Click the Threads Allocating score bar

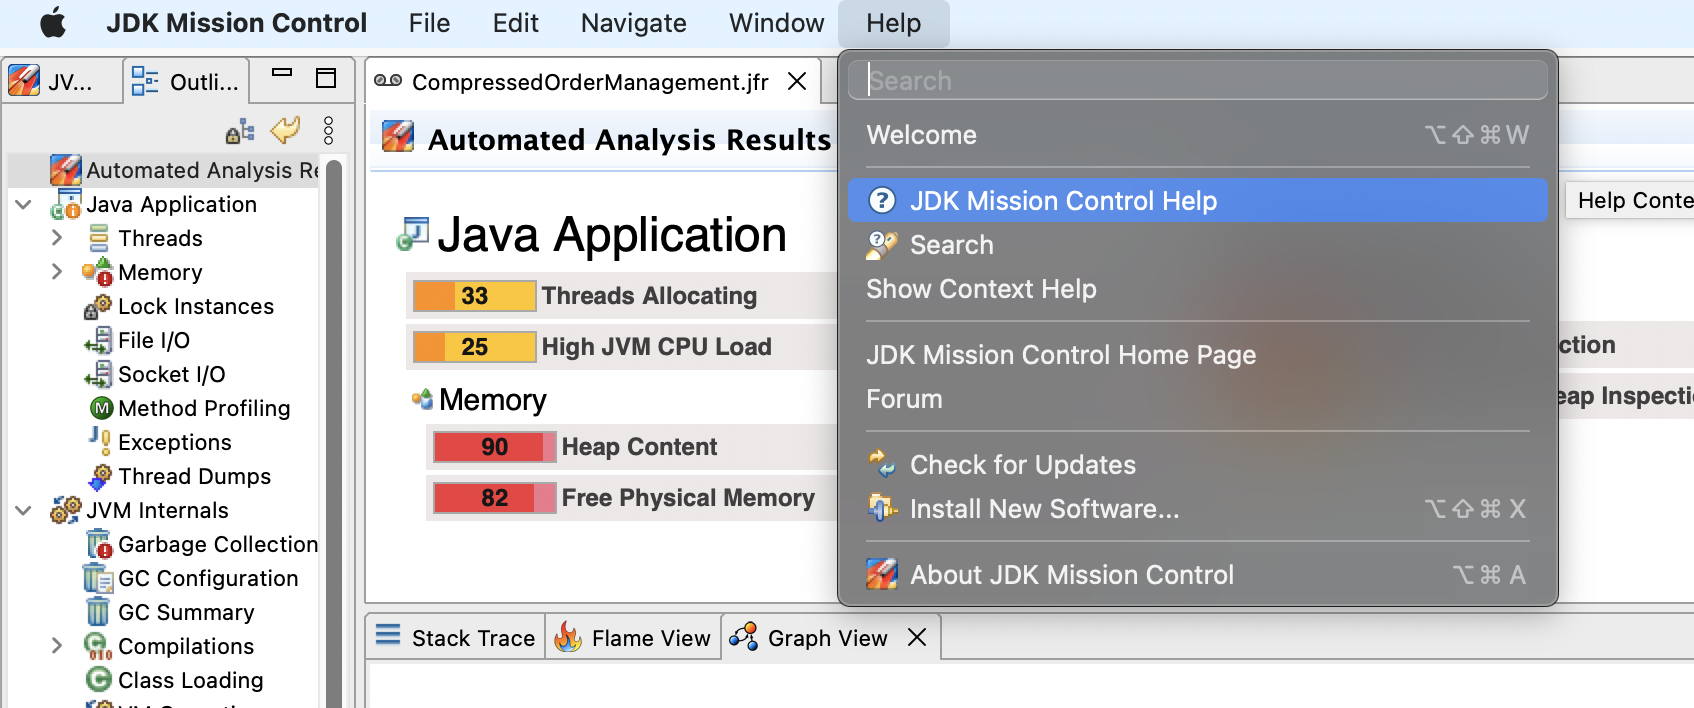coord(475,296)
